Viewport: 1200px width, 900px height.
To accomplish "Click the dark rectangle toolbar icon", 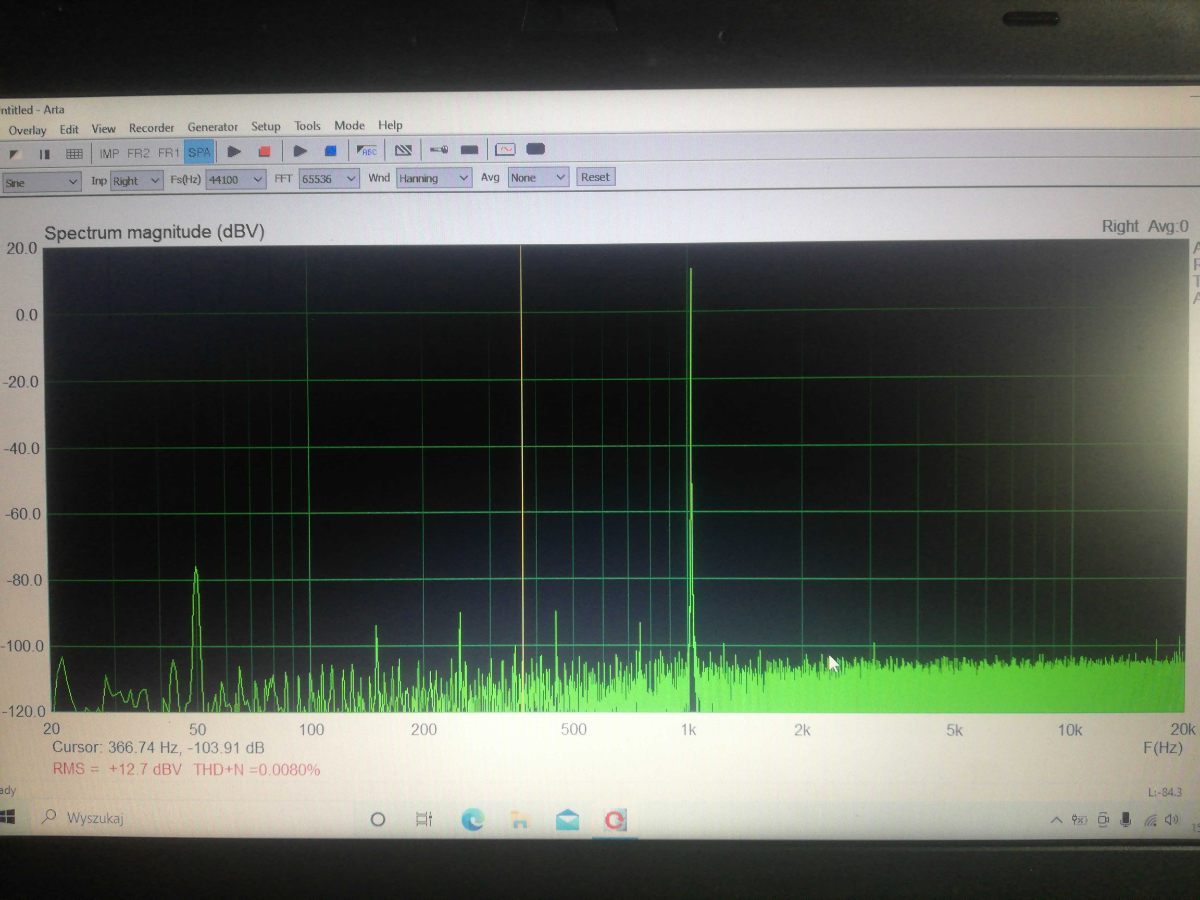I will [469, 150].
